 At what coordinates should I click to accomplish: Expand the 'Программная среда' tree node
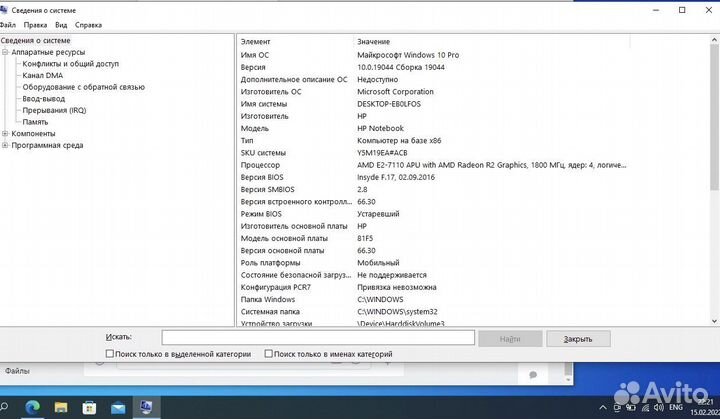pyautogui.click(x=5, y=145)
